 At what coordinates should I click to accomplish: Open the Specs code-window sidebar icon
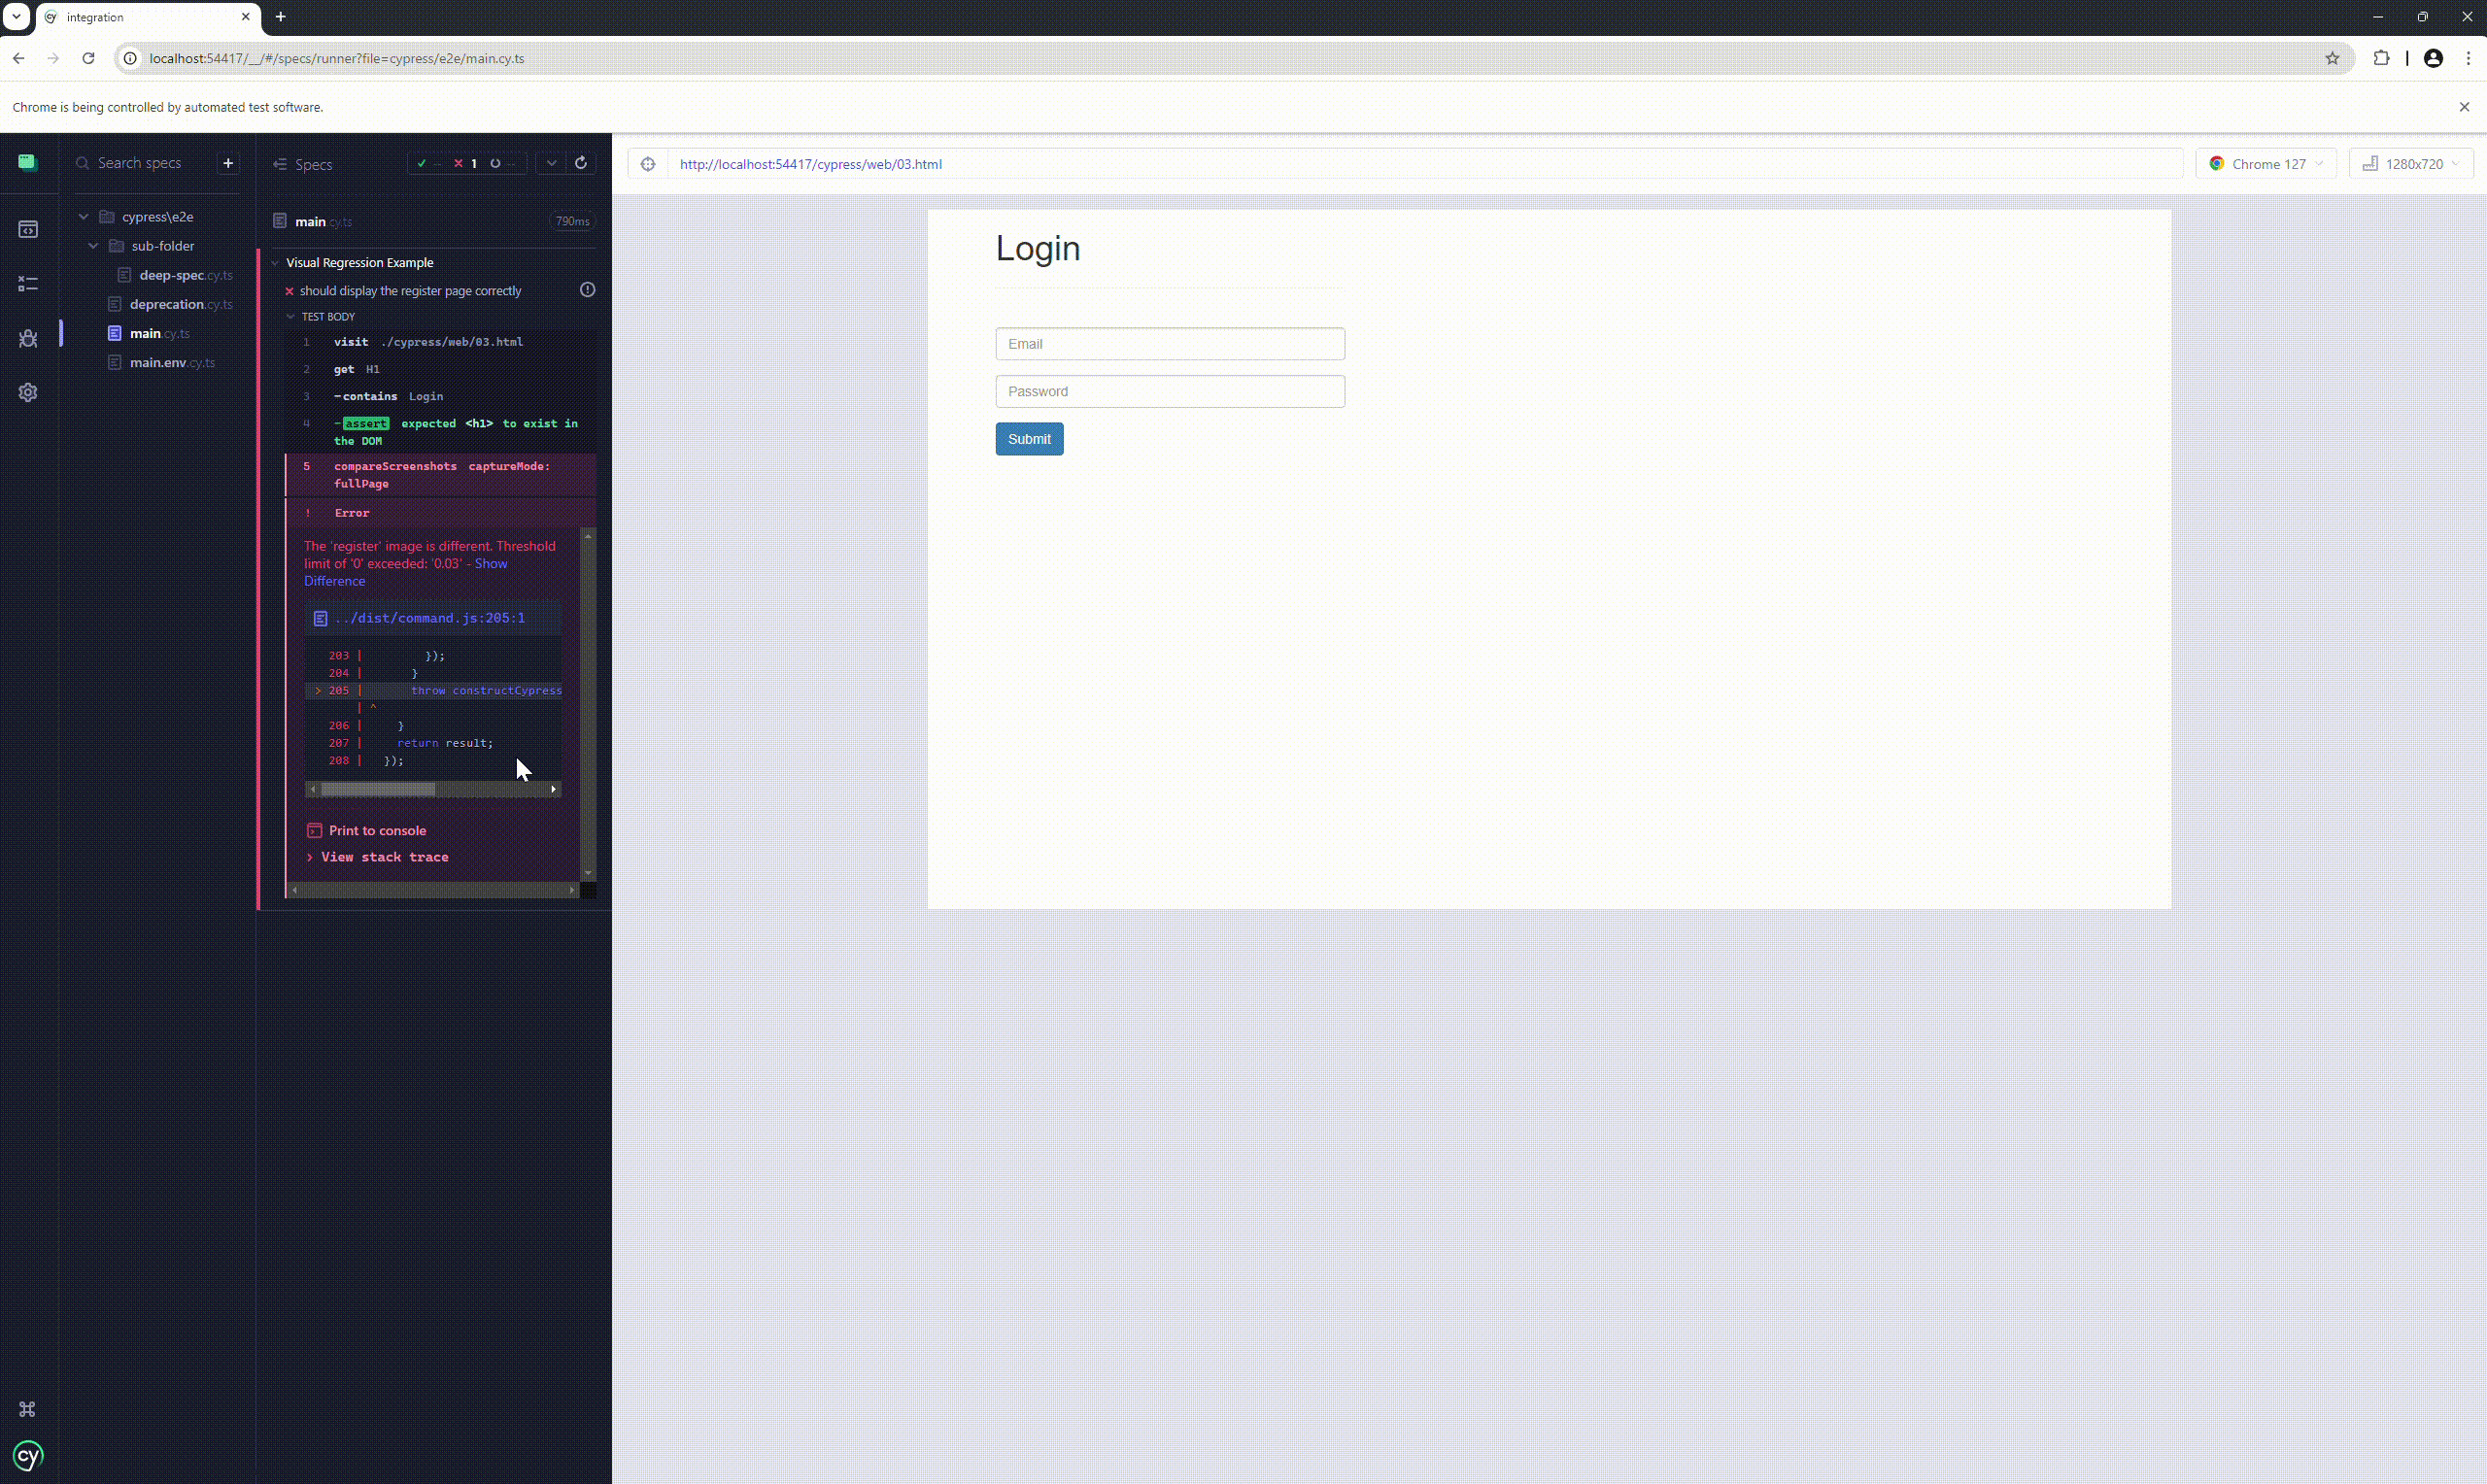28,230
